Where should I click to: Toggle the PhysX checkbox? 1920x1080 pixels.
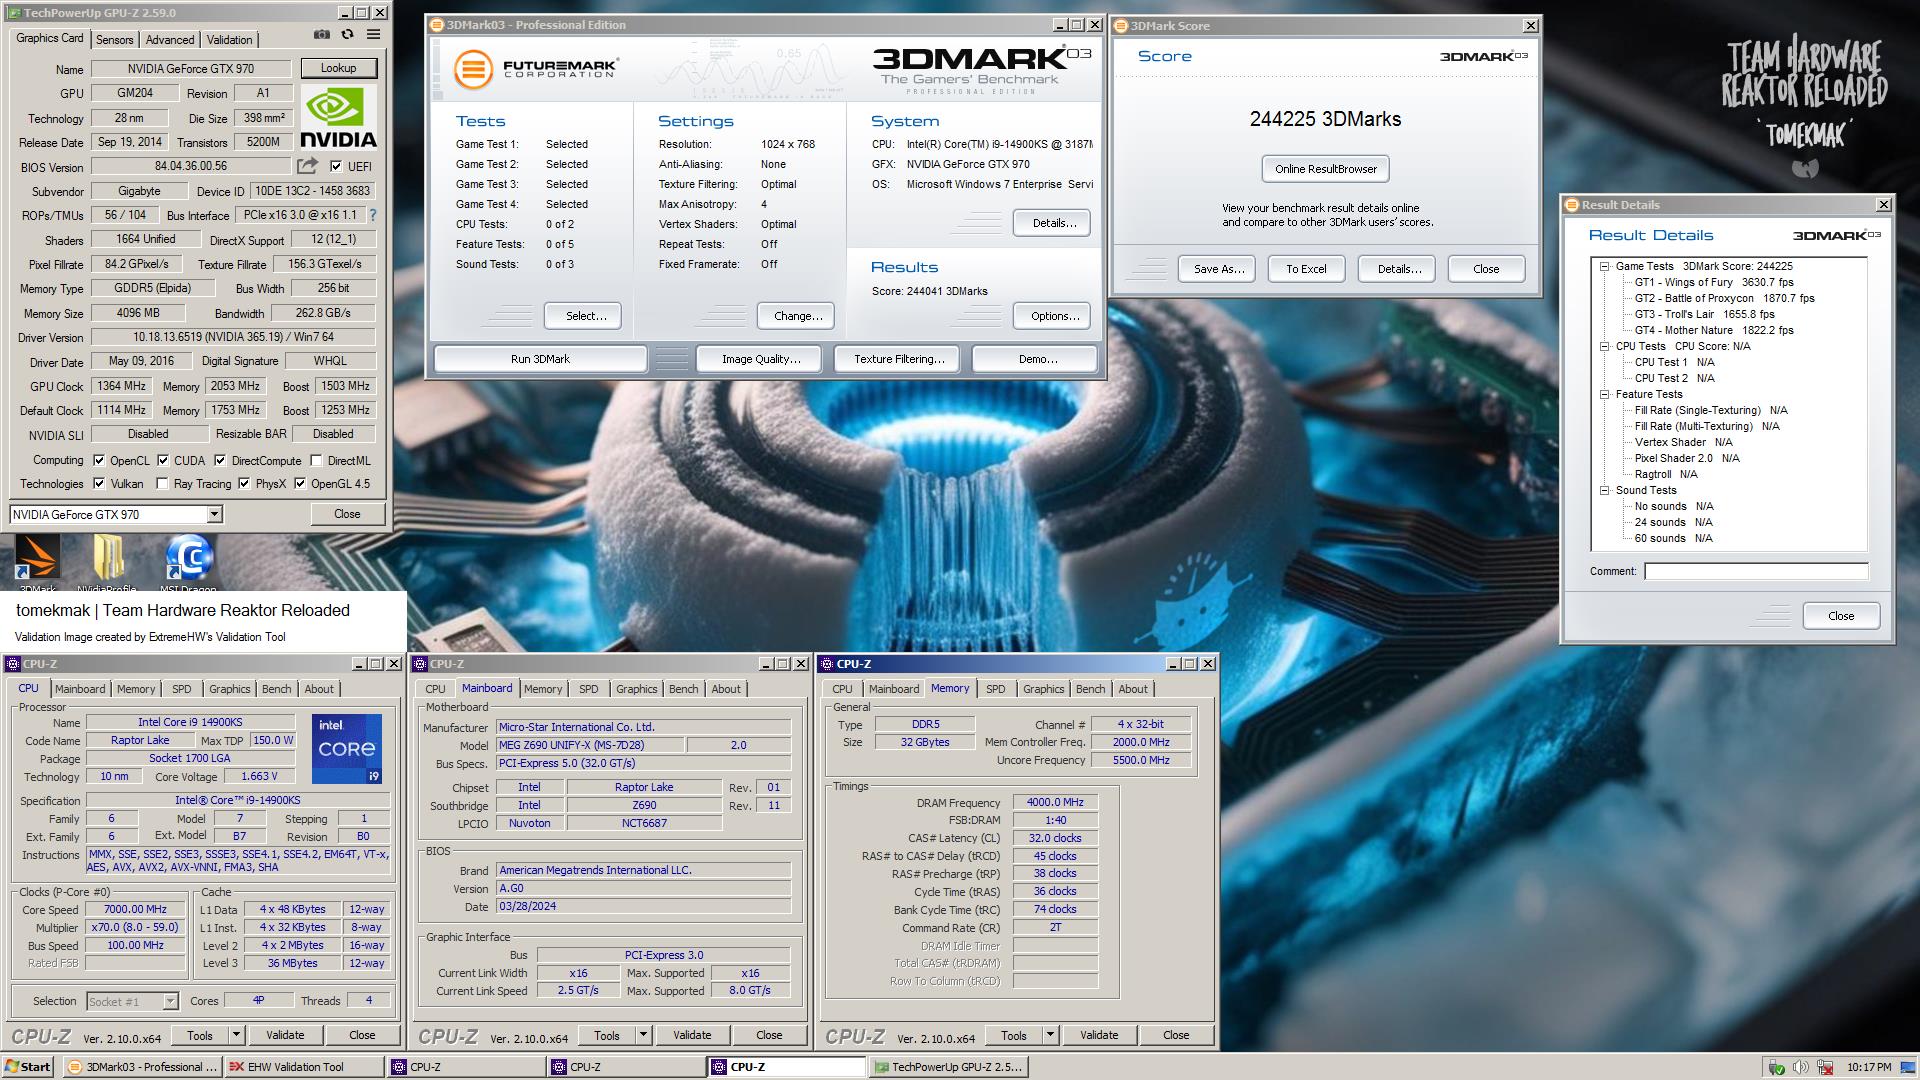click(x=244, y=484)
